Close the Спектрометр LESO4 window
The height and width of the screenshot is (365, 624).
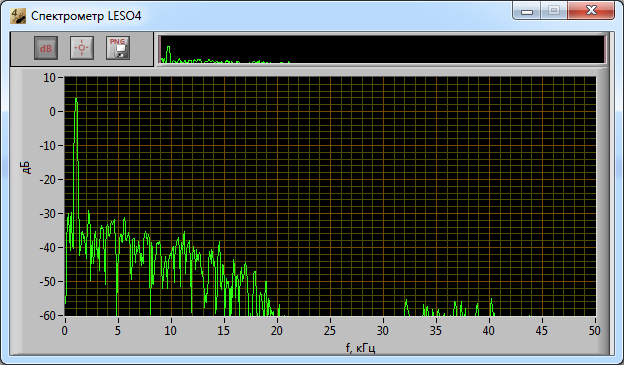(591, 11)
